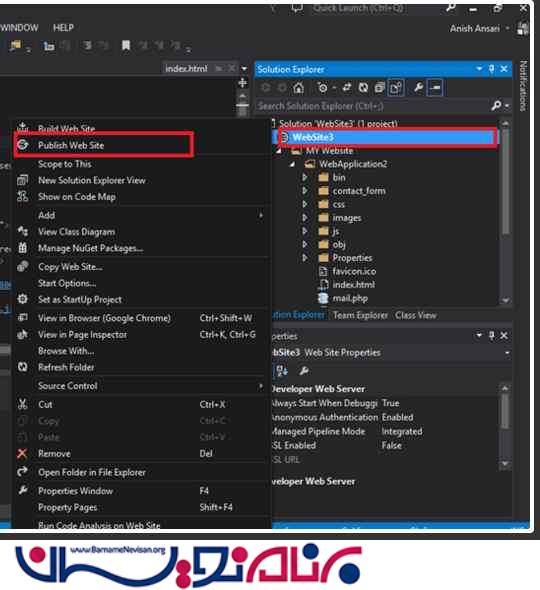The width and height of the screenshot is (540, 590).
Task: Select the WebSite3 project node
Action: [388, 137]
